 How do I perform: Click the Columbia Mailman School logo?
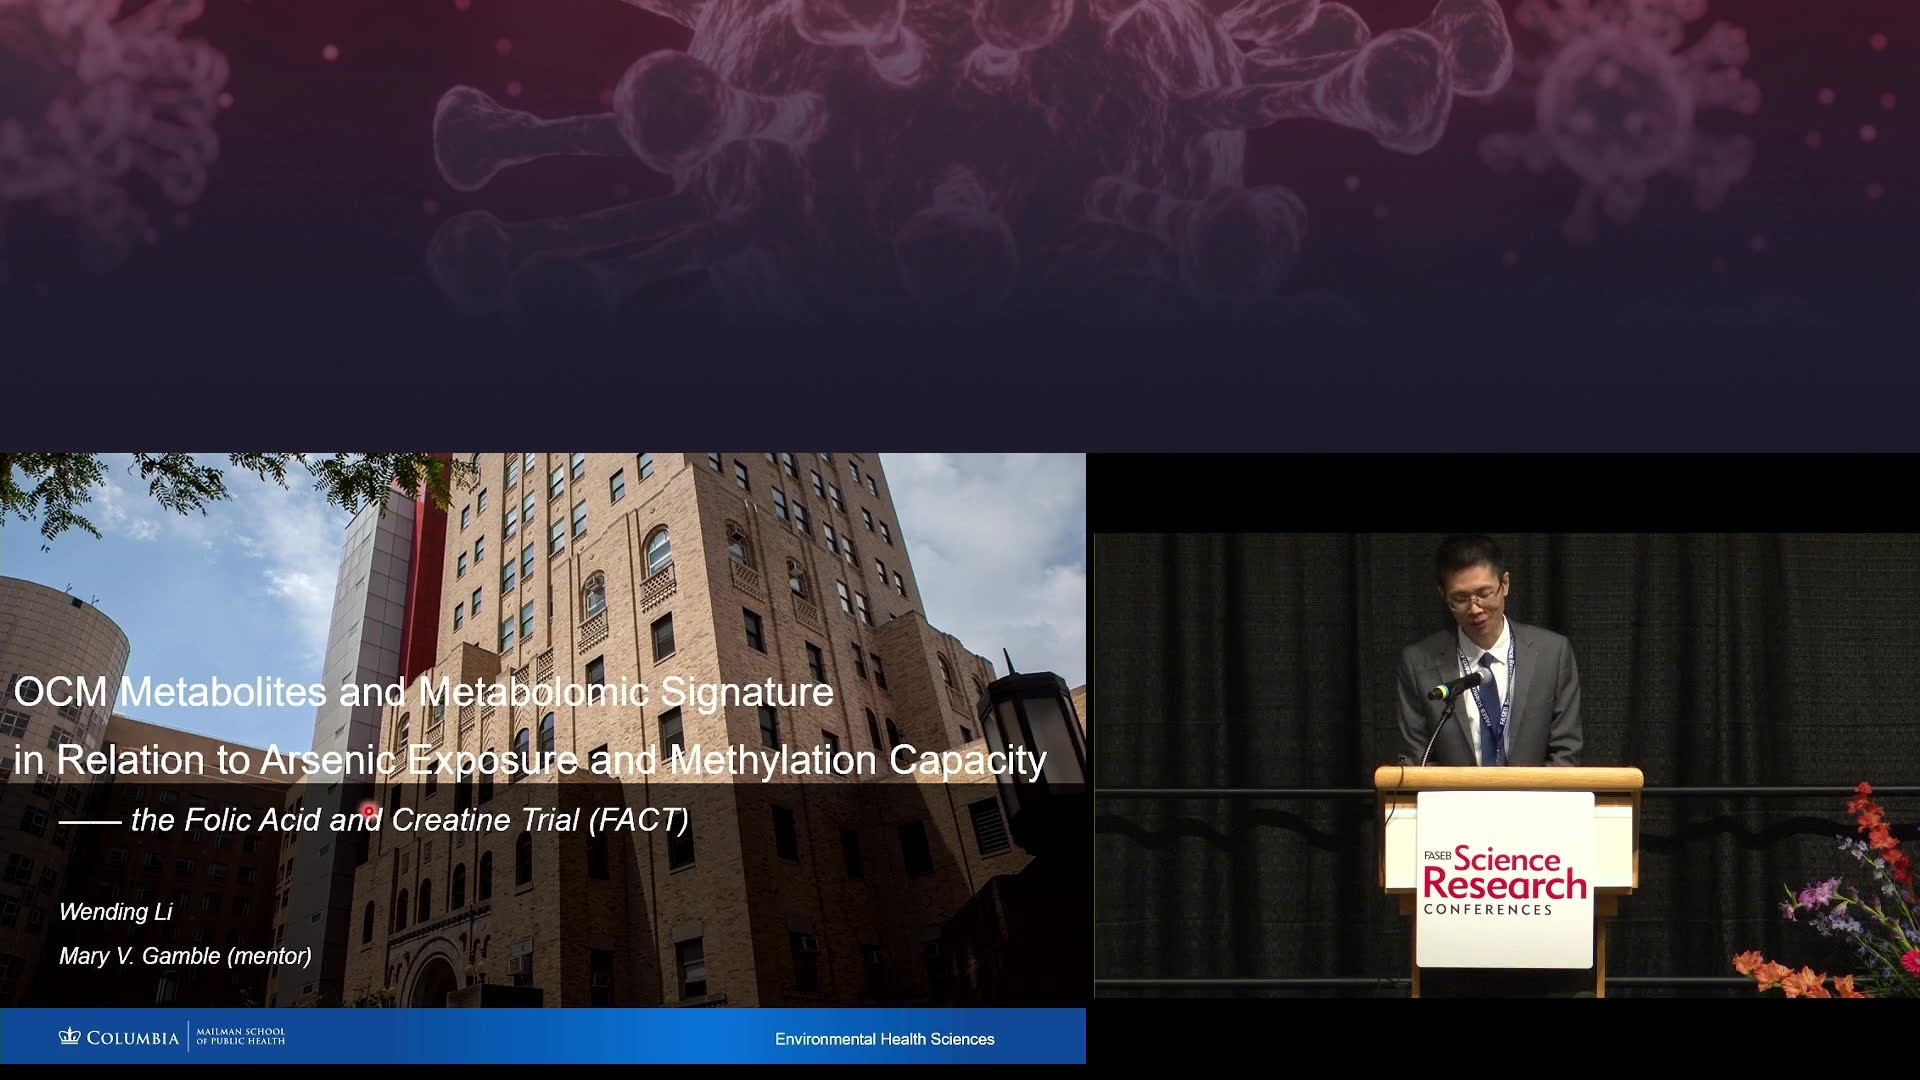[x=172, y=1037]
